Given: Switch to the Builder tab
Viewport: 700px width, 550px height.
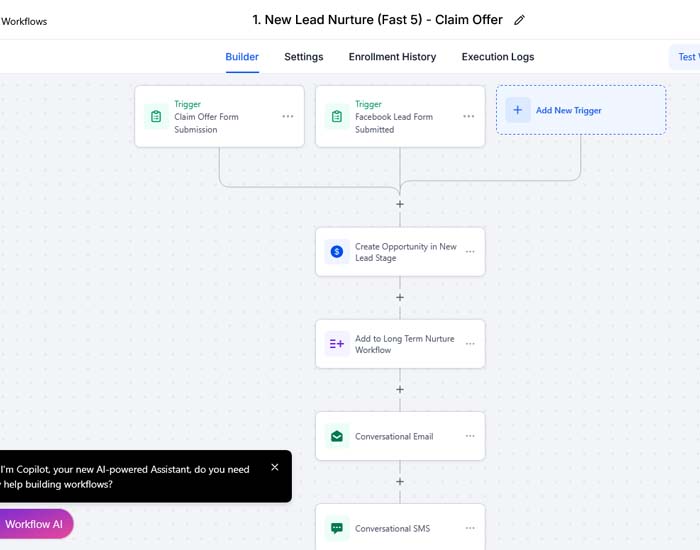Looking at the screenshot, I should tap(242, 57).
